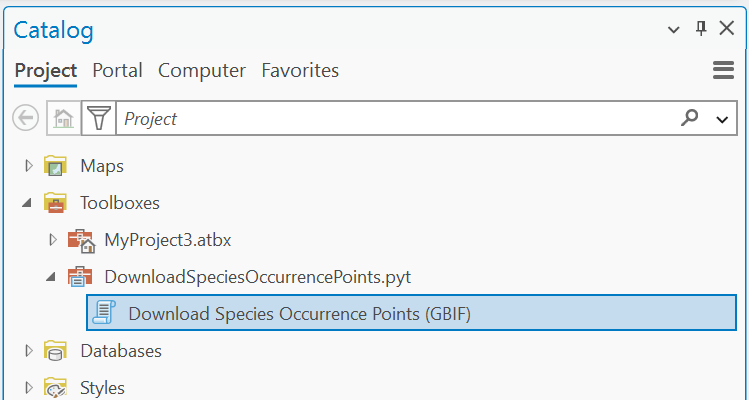Toggle auto-hide pin for Catalog pane
The height and width of the screenshot is (400, 749).
[x=700, y=29]
